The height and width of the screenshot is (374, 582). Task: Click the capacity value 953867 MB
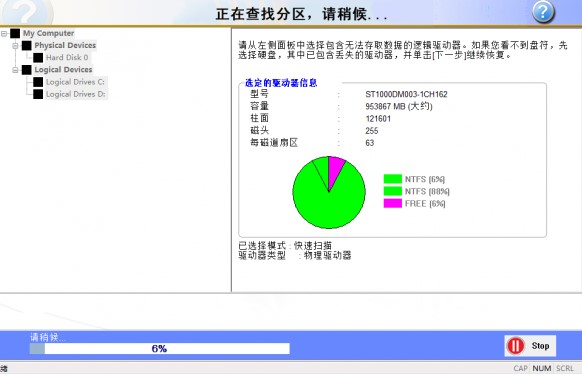(x=399, y=106)
